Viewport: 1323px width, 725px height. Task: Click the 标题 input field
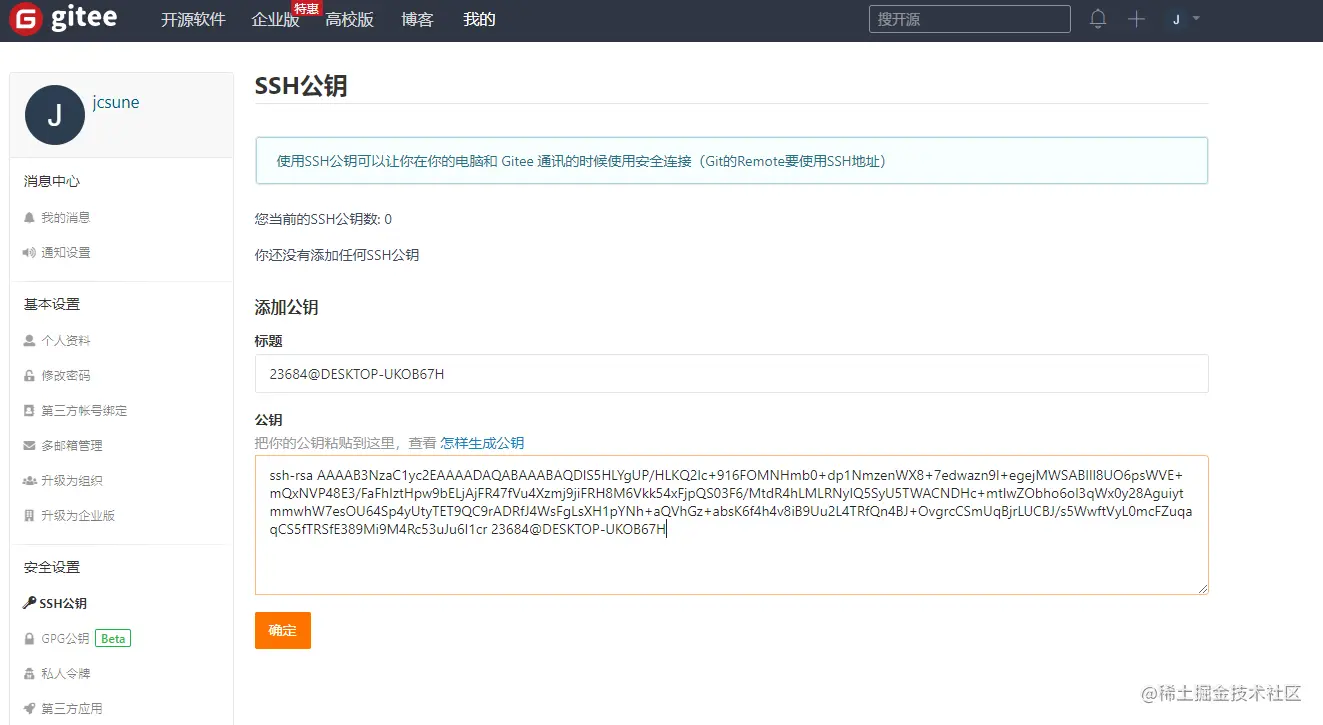(732, 373)
